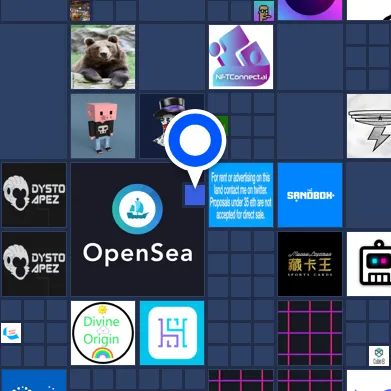Select the small blue cap icon tile
Screen dimensions: 391x391
pyautogui.click(x=11, y=333)
